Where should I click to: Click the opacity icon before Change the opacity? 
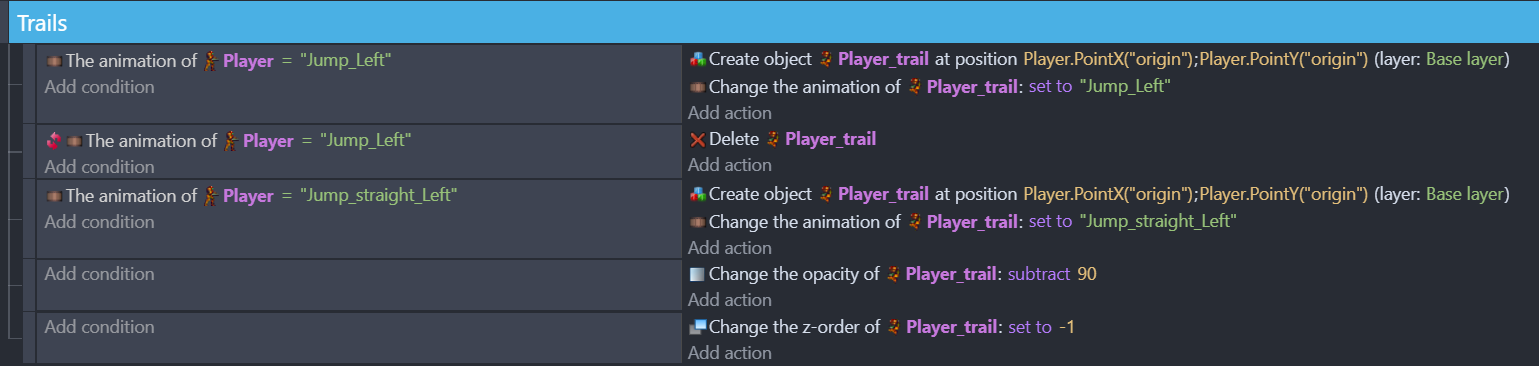point(697,274)
